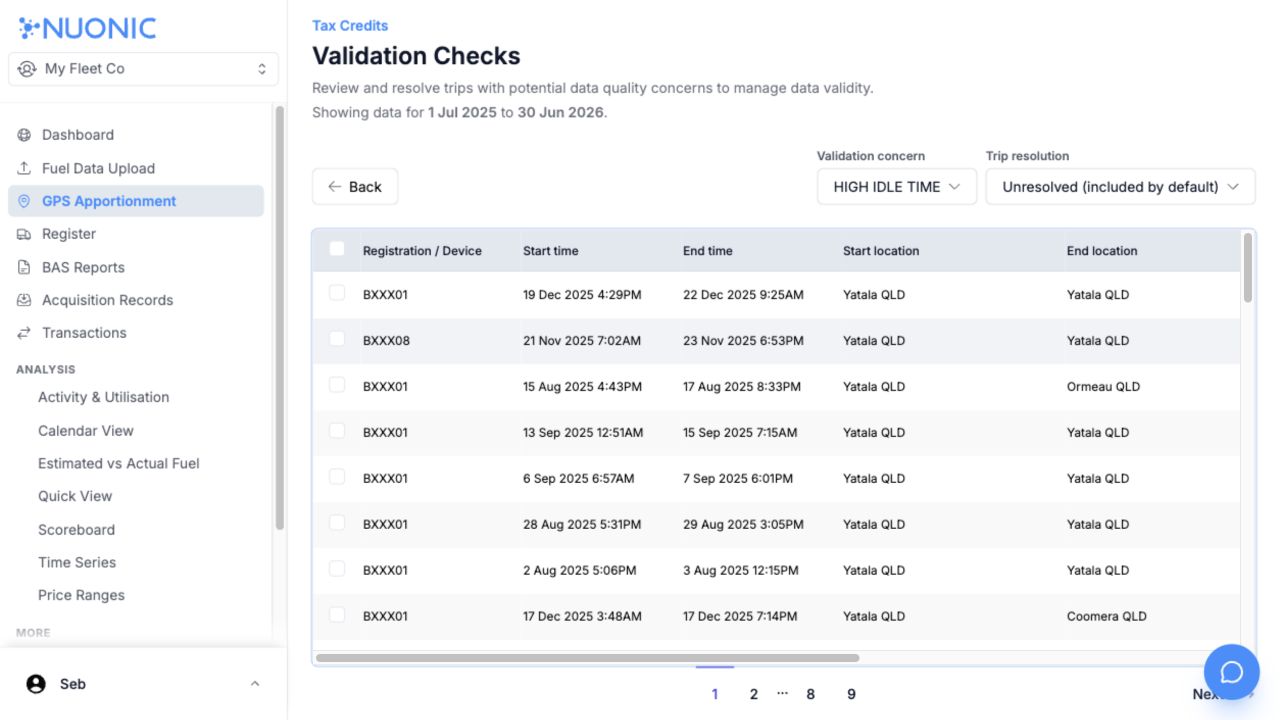Open the Quick View page
The width and height of the screenshot is (1280, 720).
coord(75,496)
